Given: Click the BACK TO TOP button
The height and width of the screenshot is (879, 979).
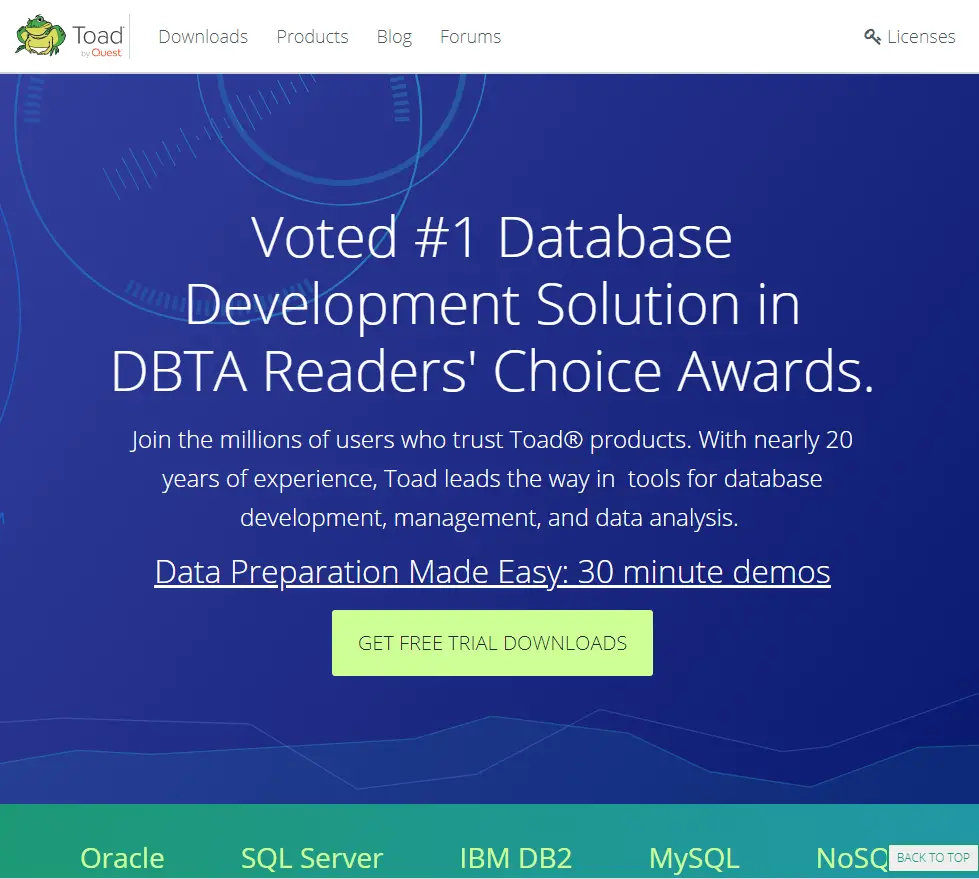Looking at the screenshot, I should click(933, 858).
